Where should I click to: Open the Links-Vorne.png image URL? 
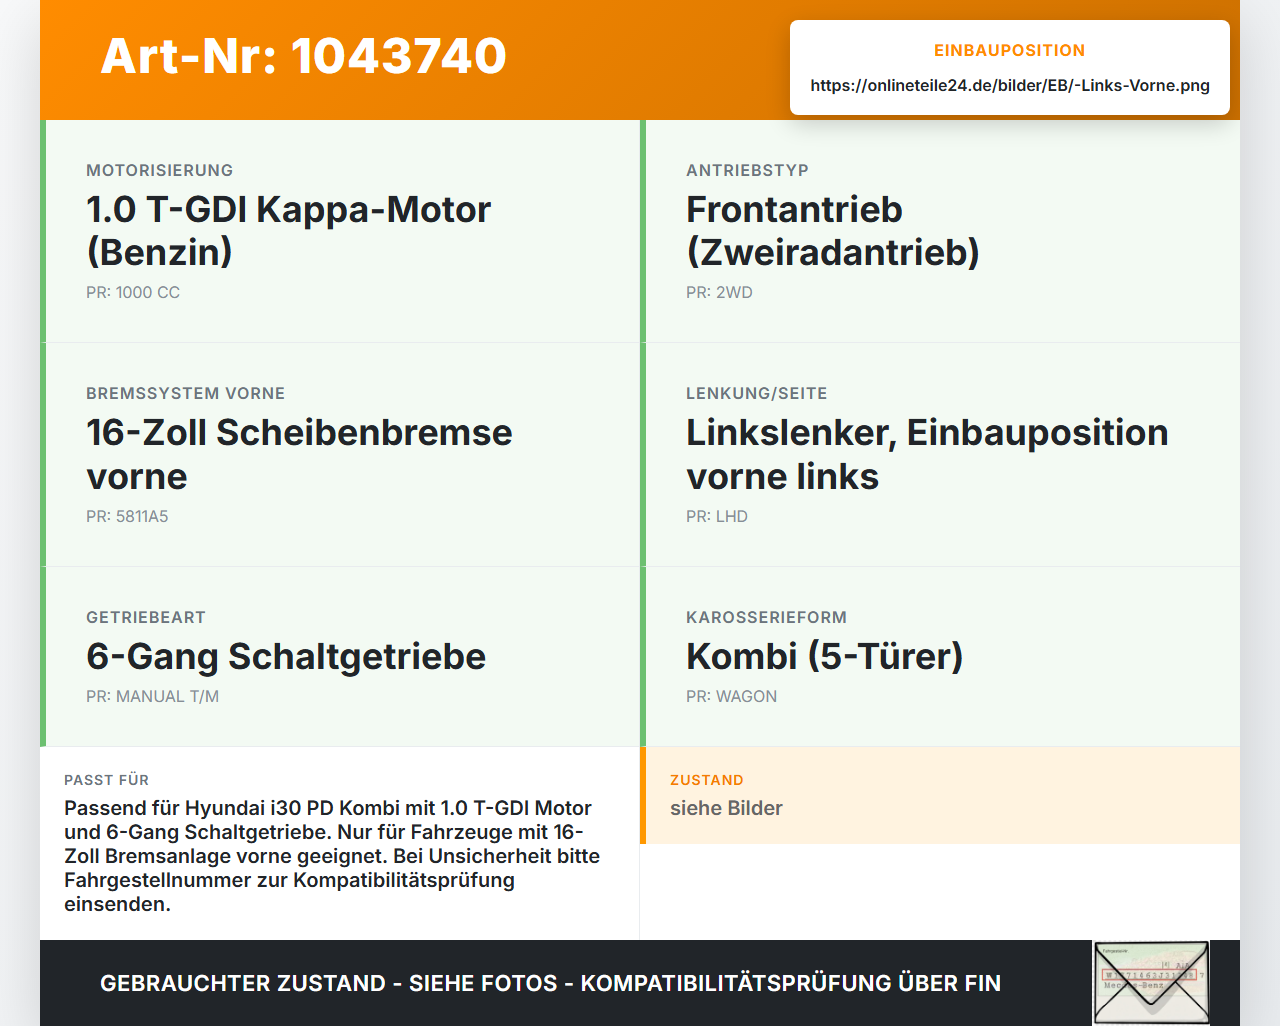pyautogui.click(x=1010, y=86)
